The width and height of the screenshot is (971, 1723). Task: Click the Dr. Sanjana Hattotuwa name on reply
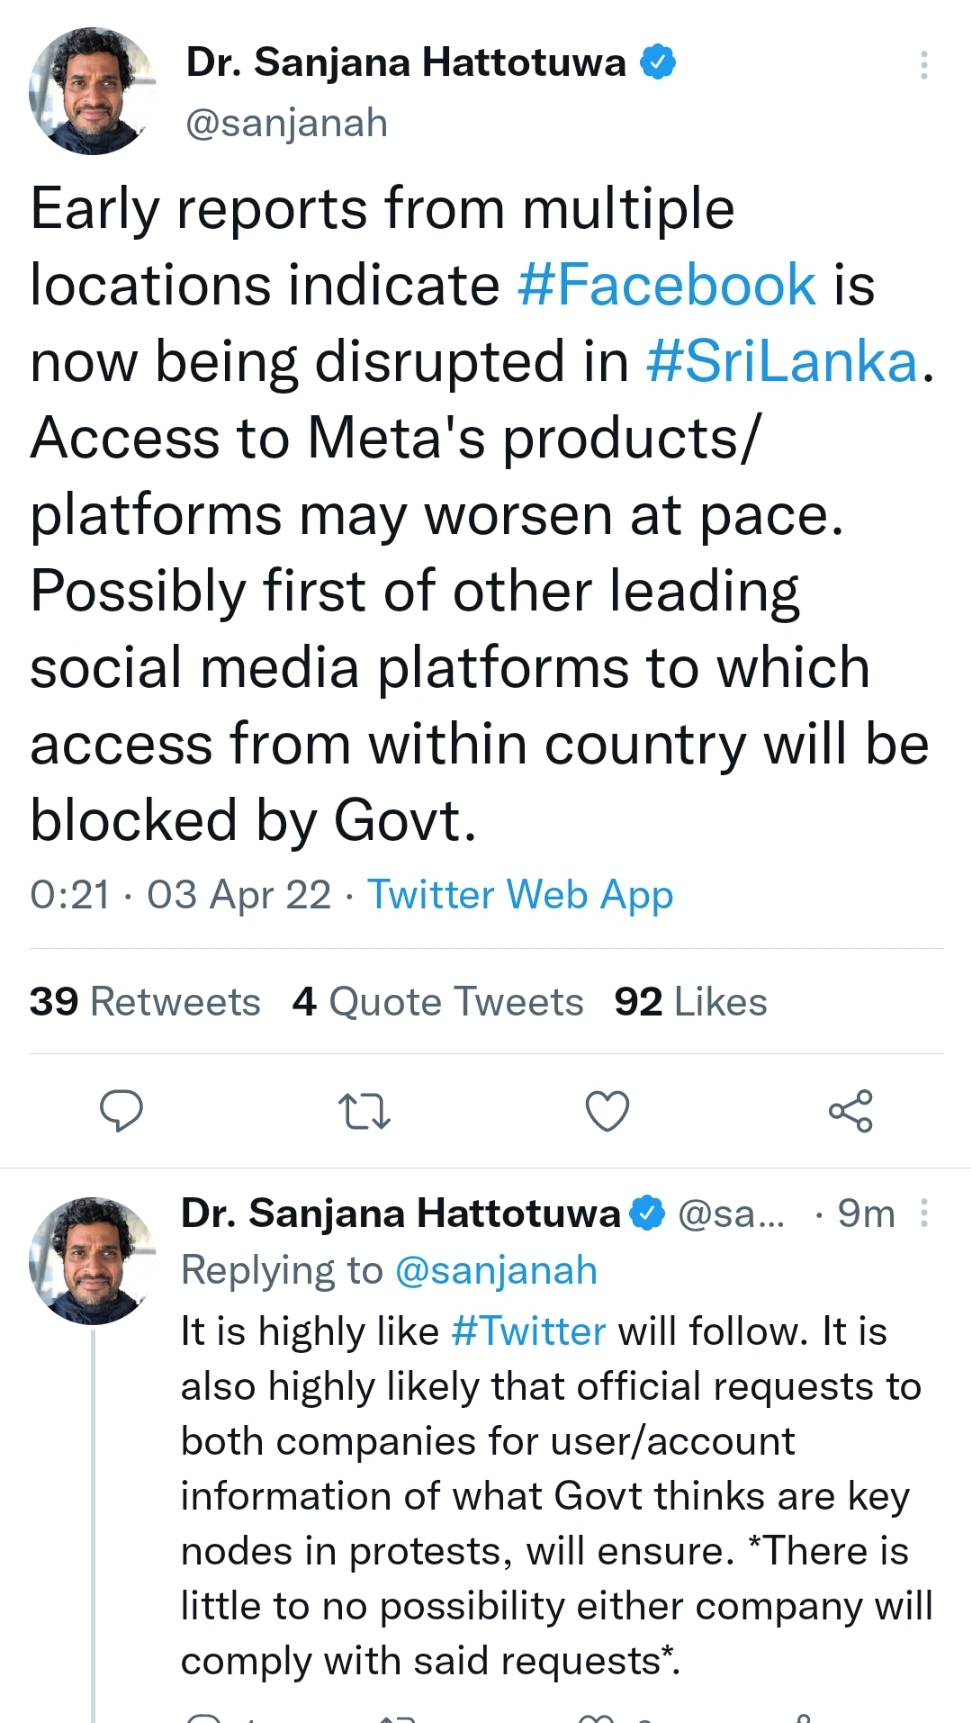coord(400,1213)
